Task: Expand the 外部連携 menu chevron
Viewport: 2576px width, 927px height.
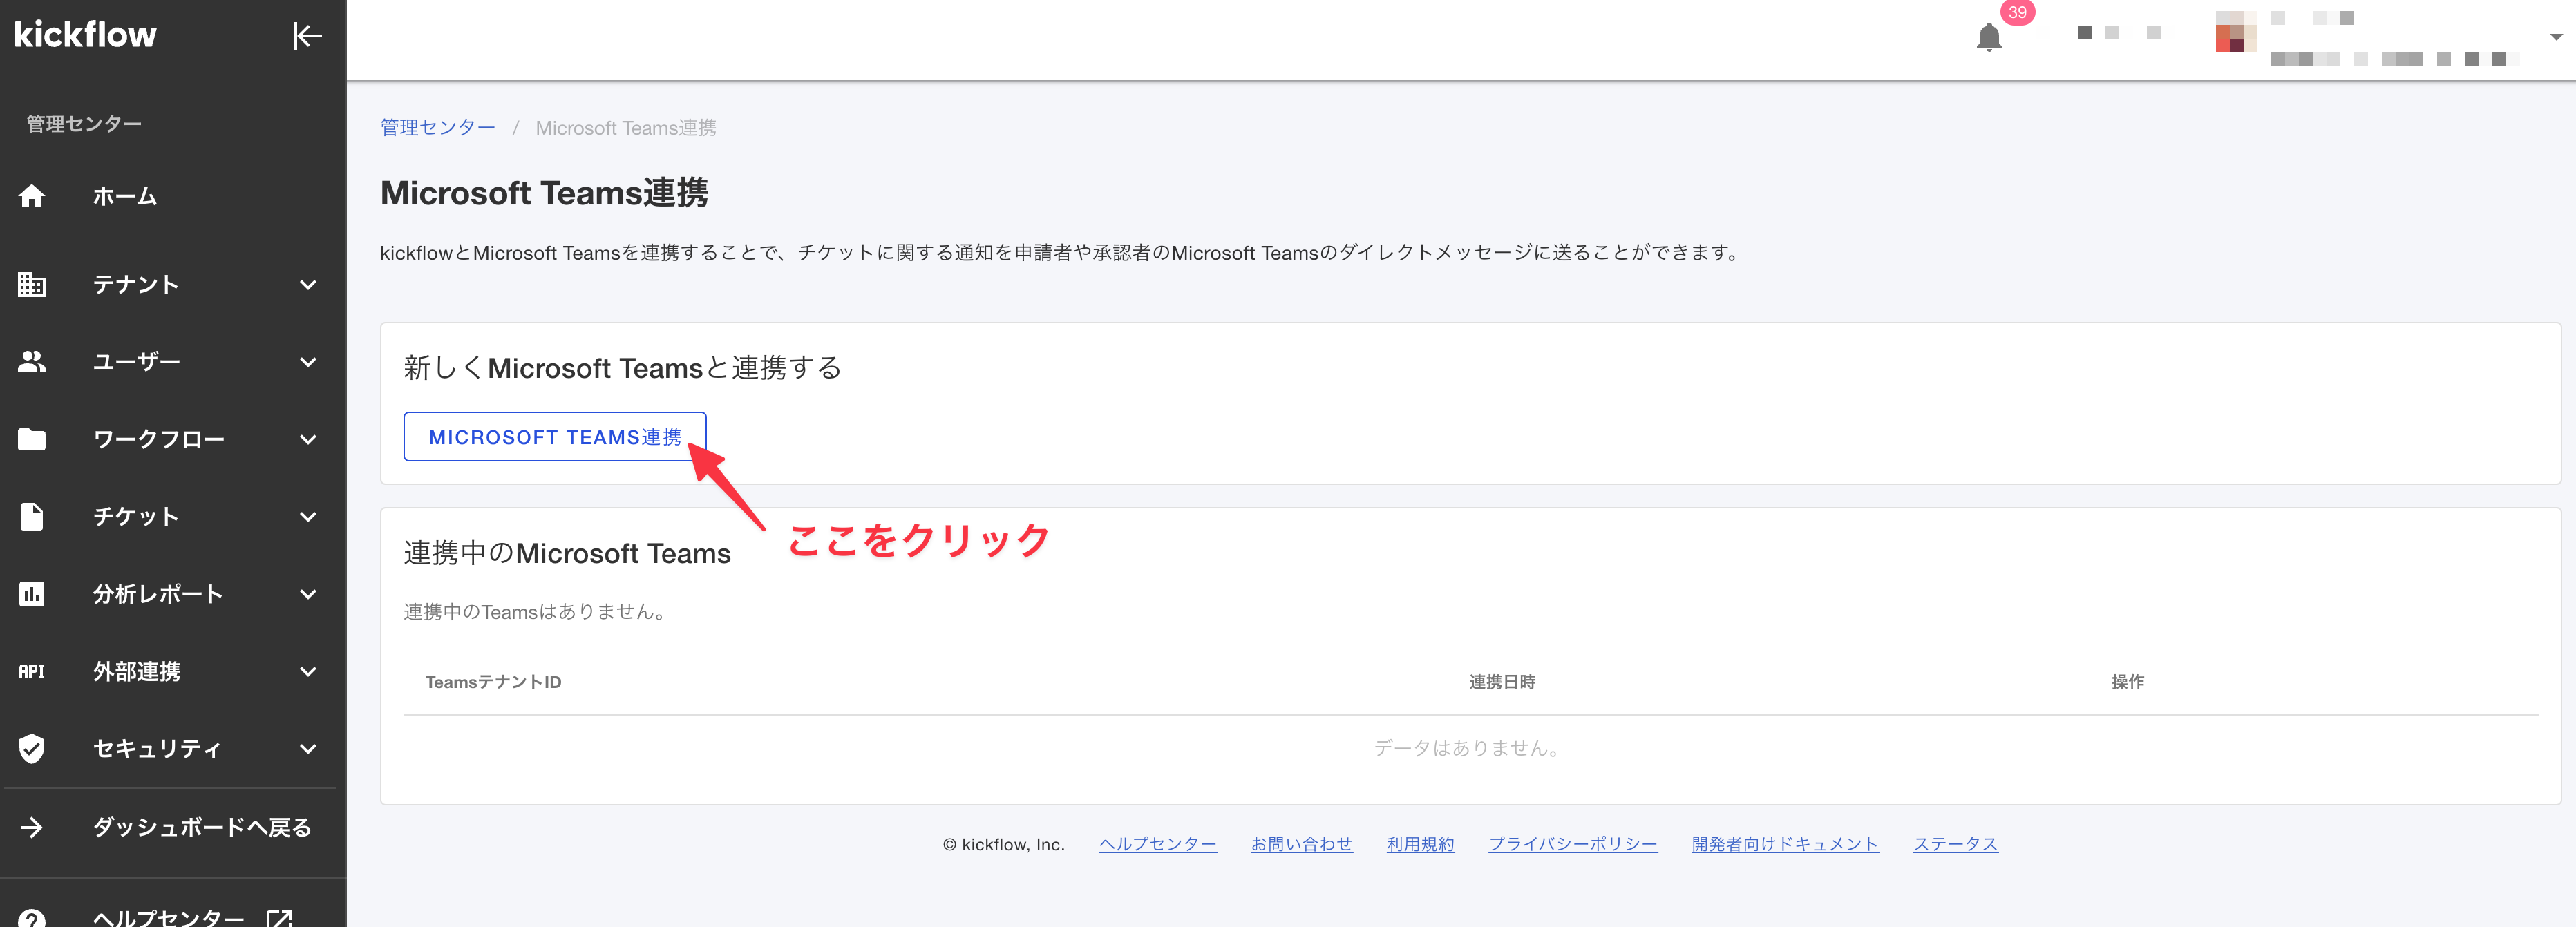Action: click(x=308, y=671)
